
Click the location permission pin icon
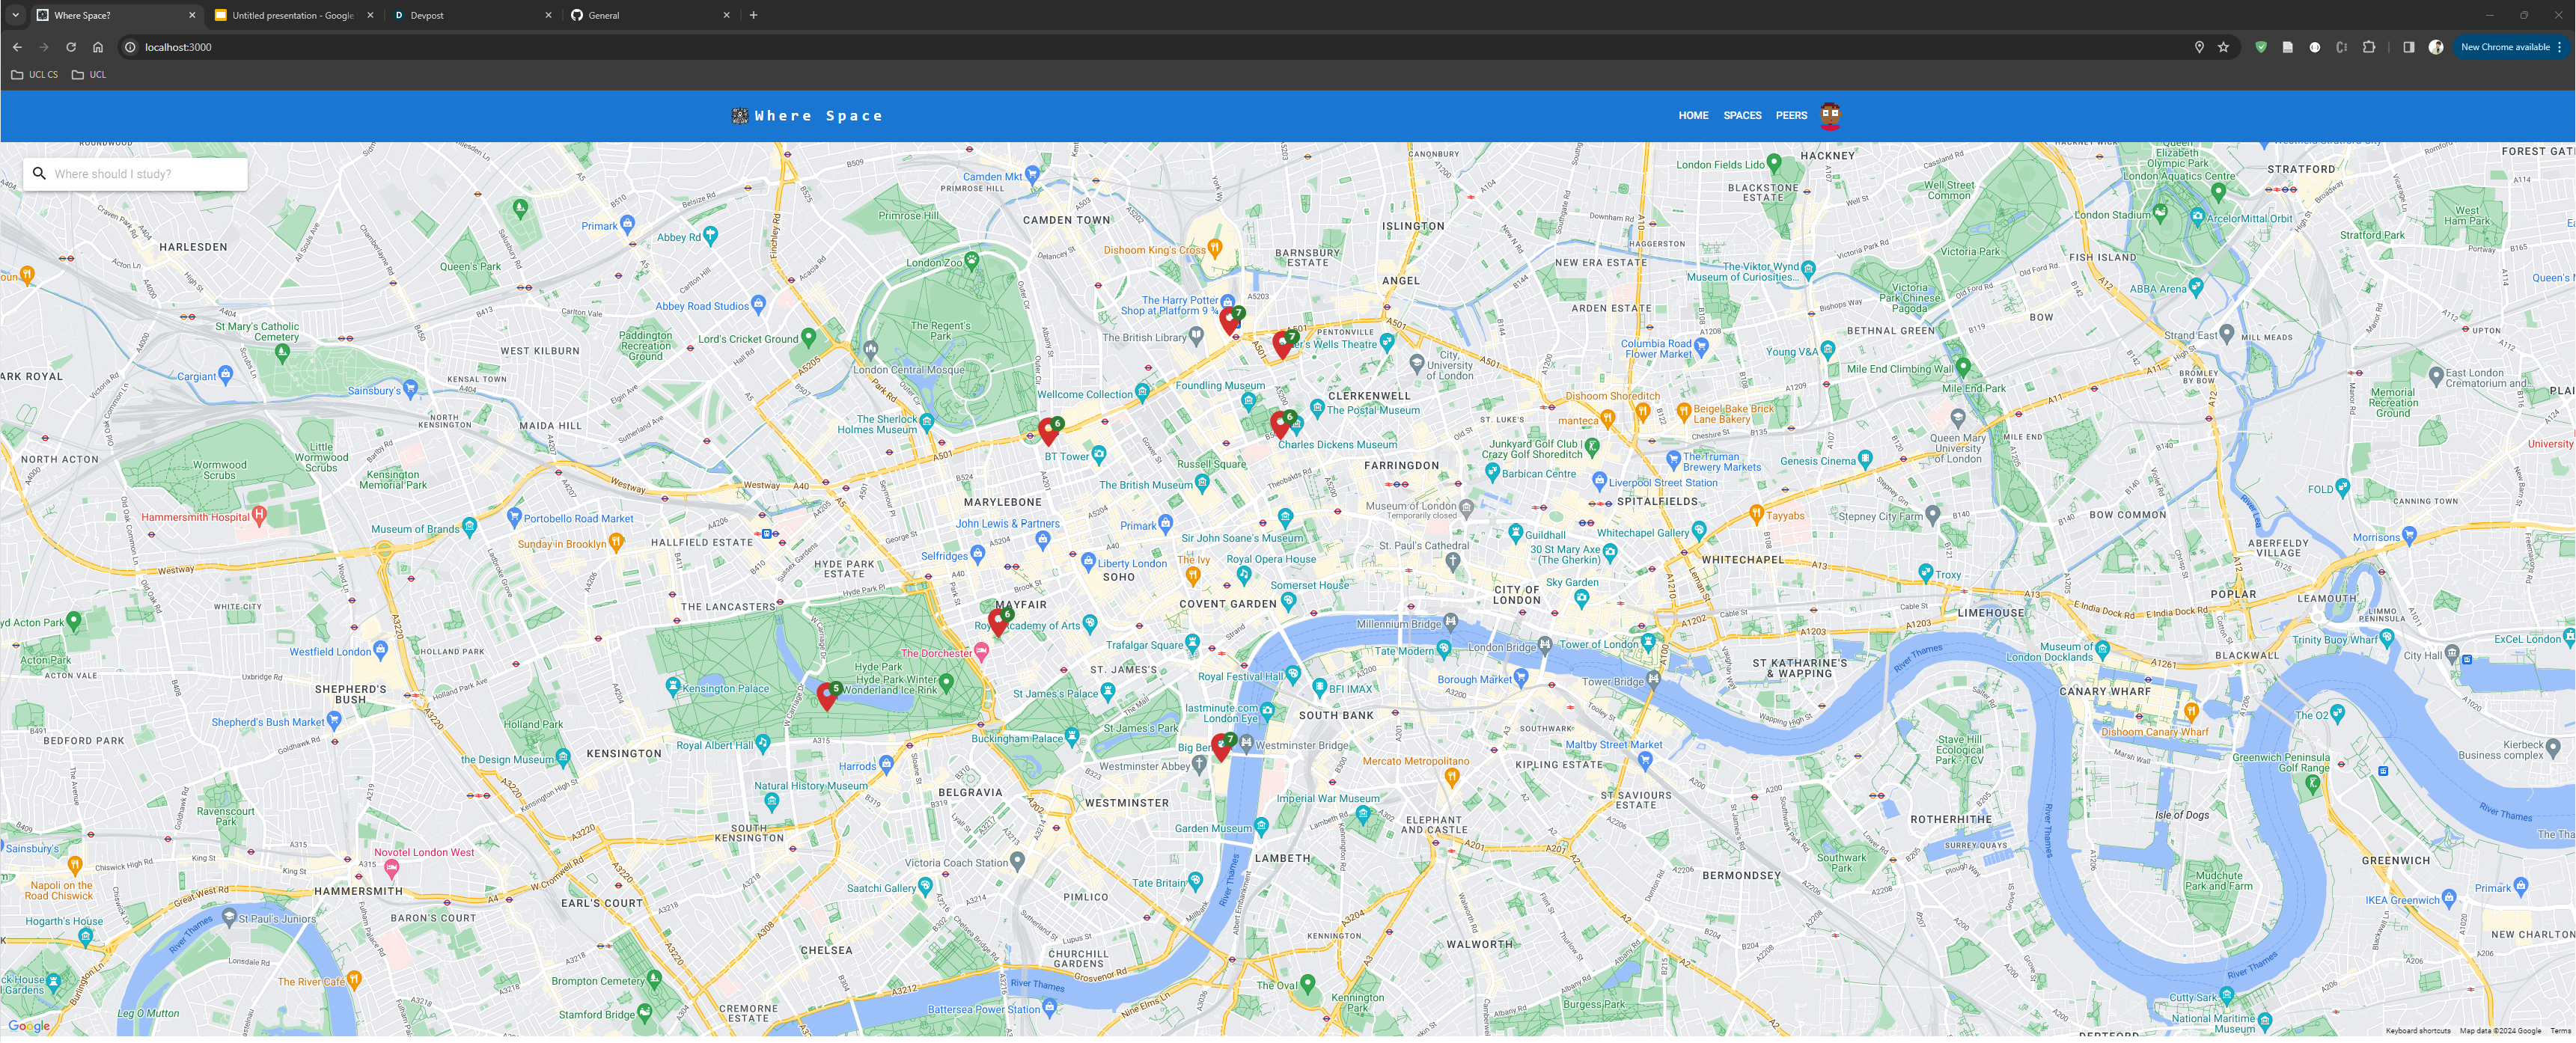pos(2198,47)
